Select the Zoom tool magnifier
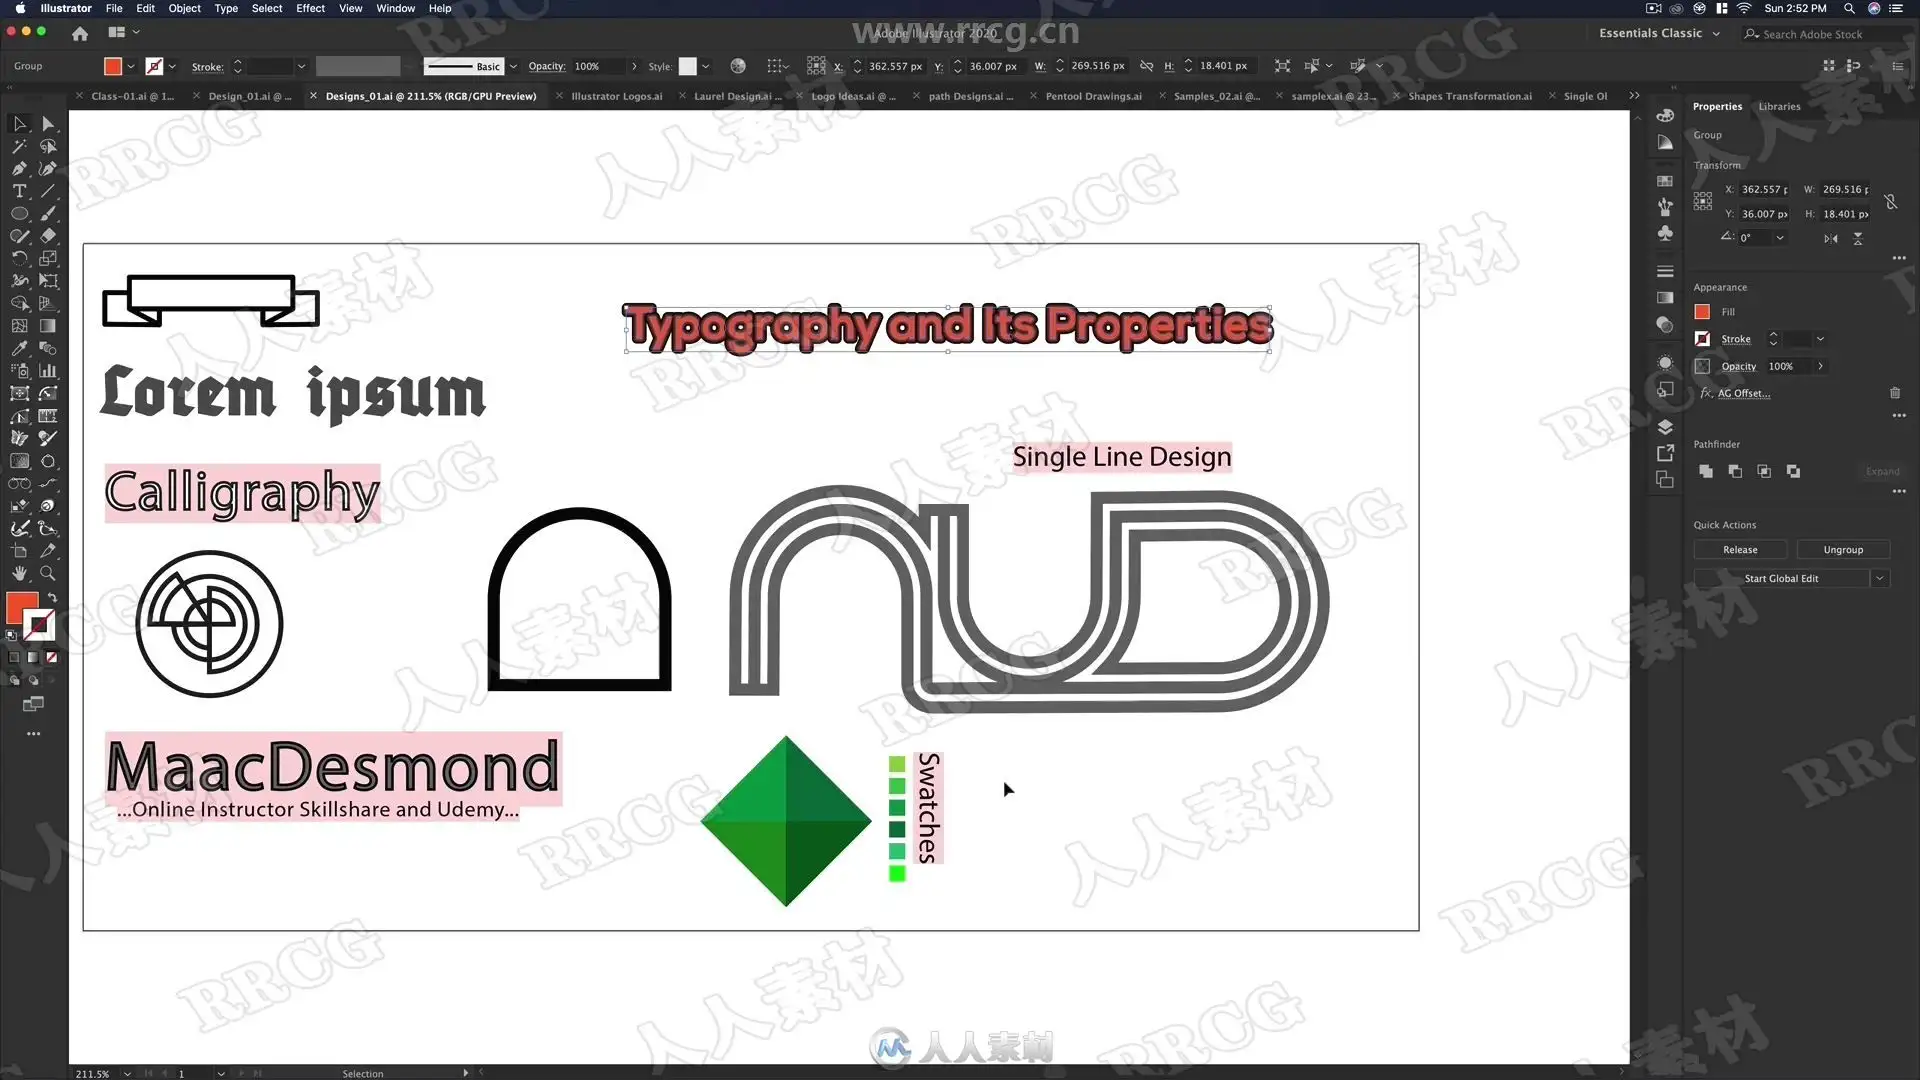The width and height of the screenshot is (1920, 1080). pyautogui.click(x=47, y=574)
